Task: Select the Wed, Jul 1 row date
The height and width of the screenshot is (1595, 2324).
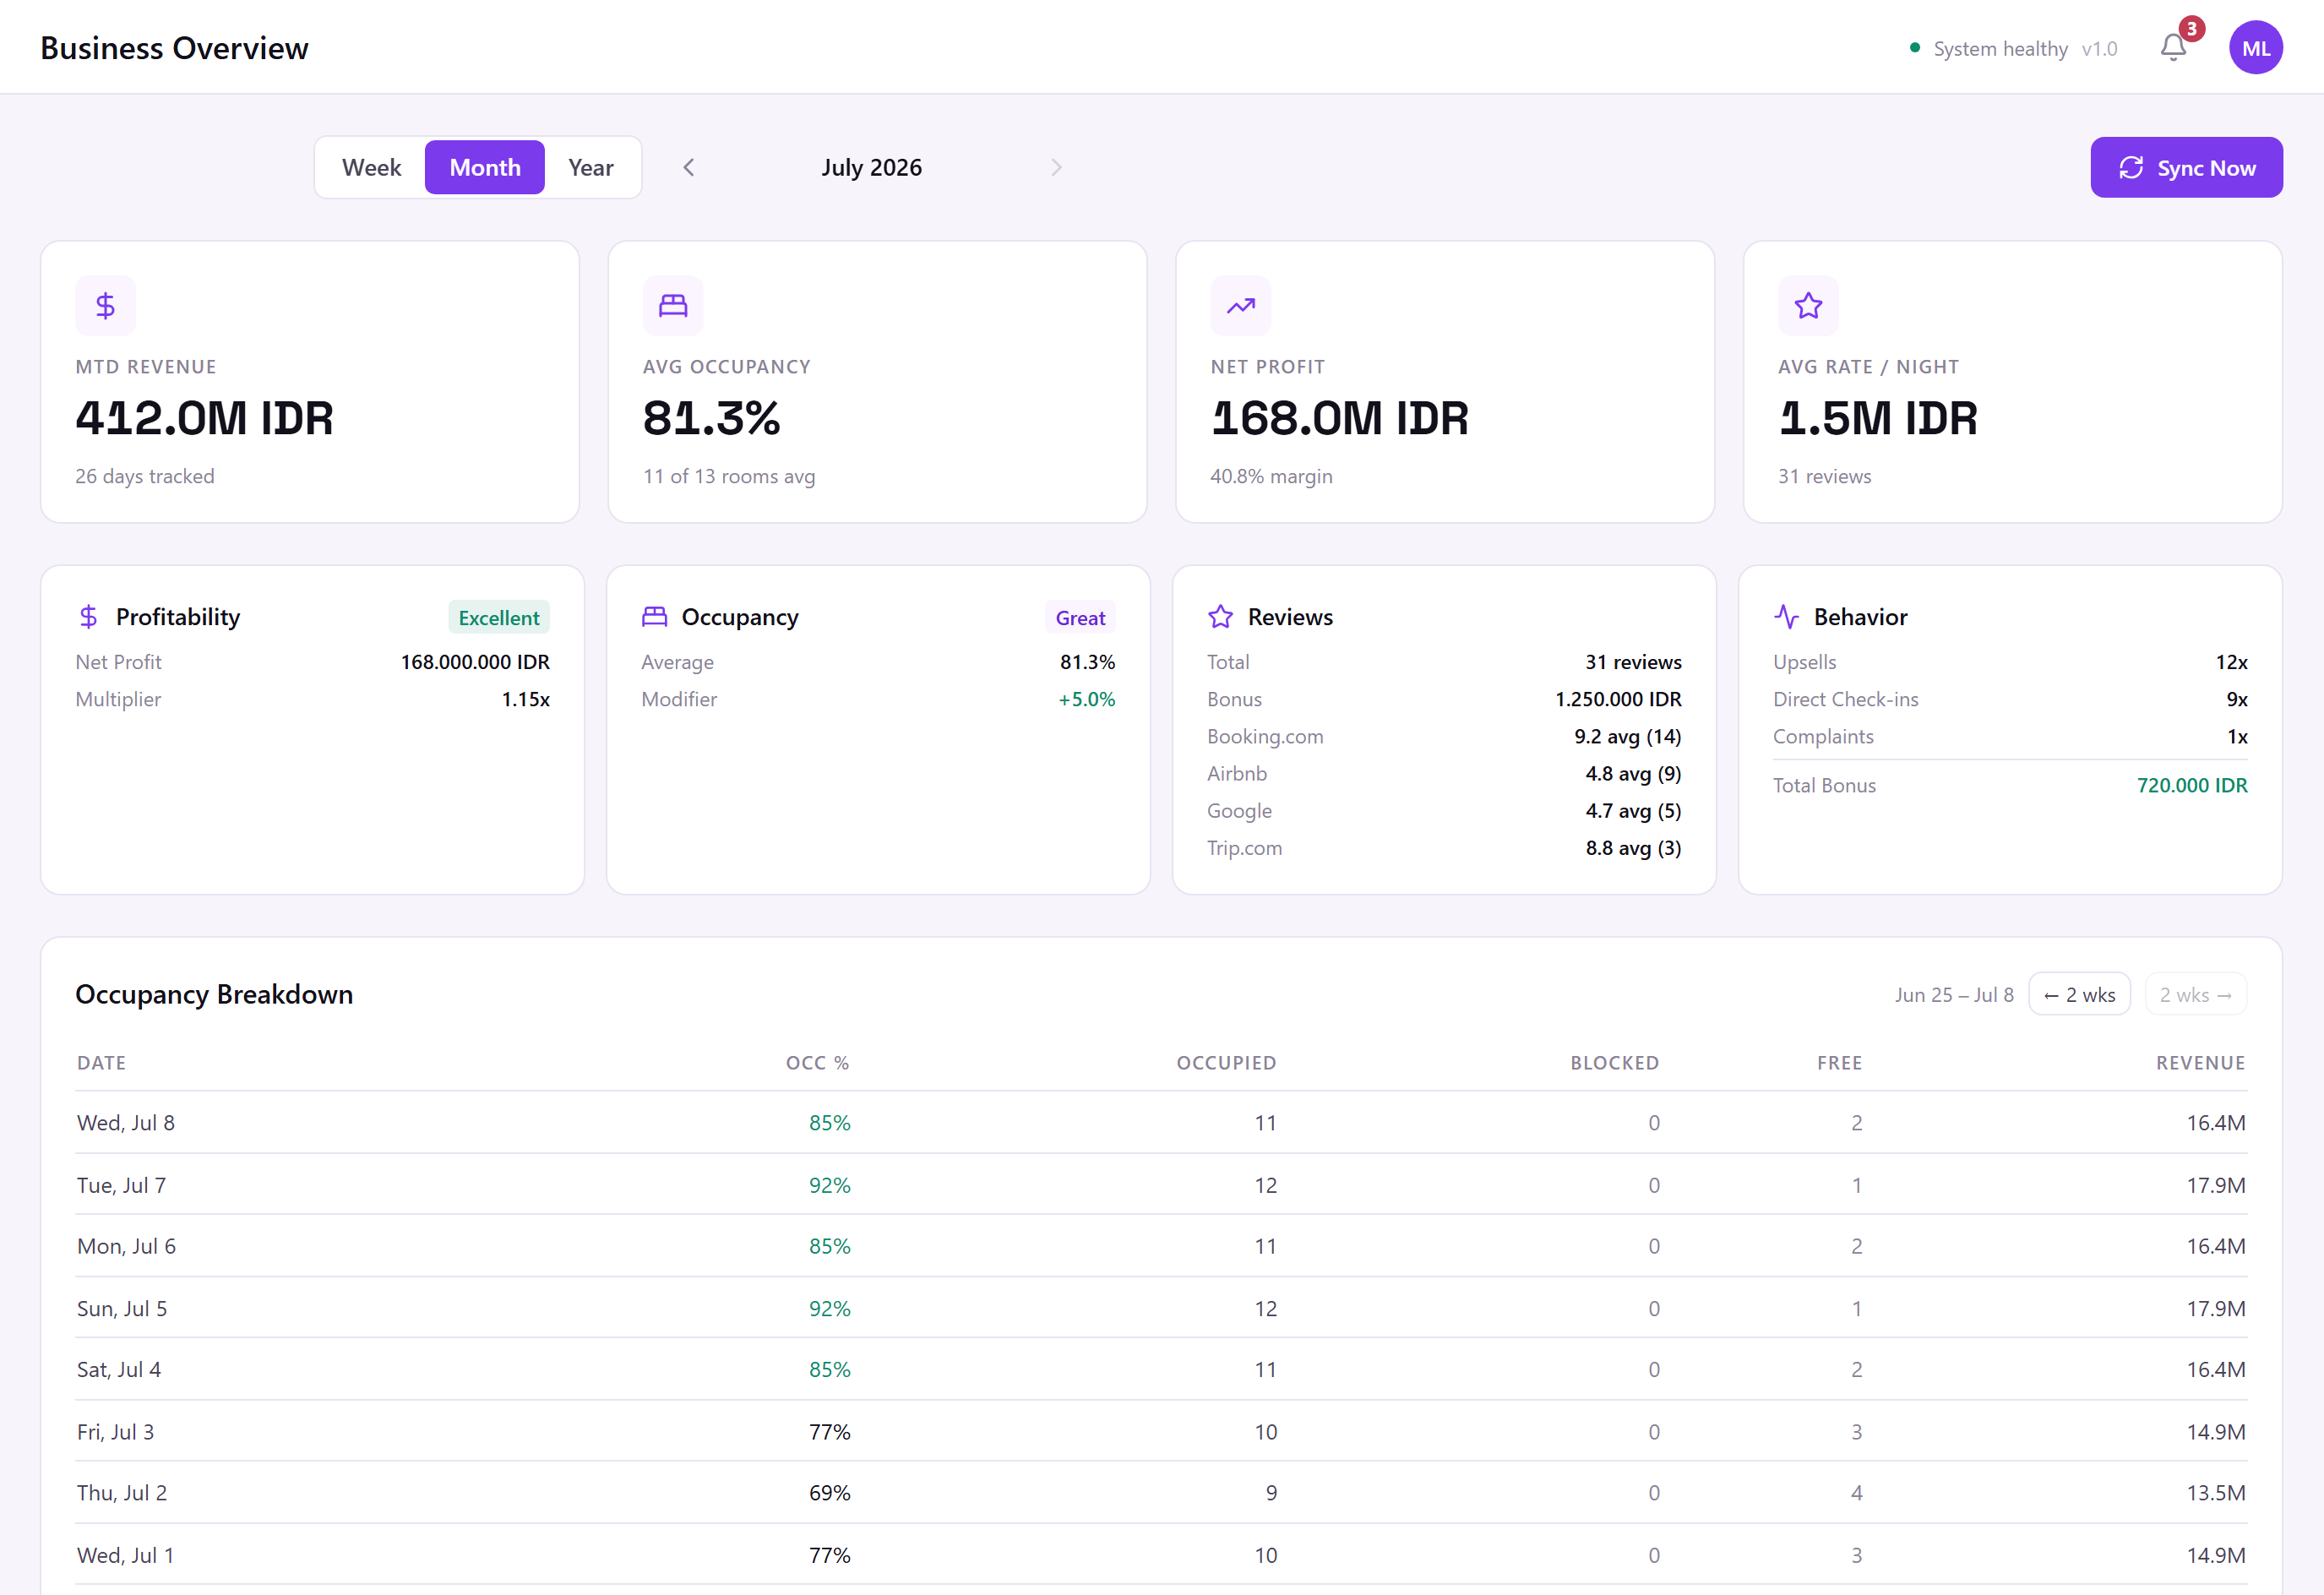Action: pyautogui.click(x=125, y=1555)
